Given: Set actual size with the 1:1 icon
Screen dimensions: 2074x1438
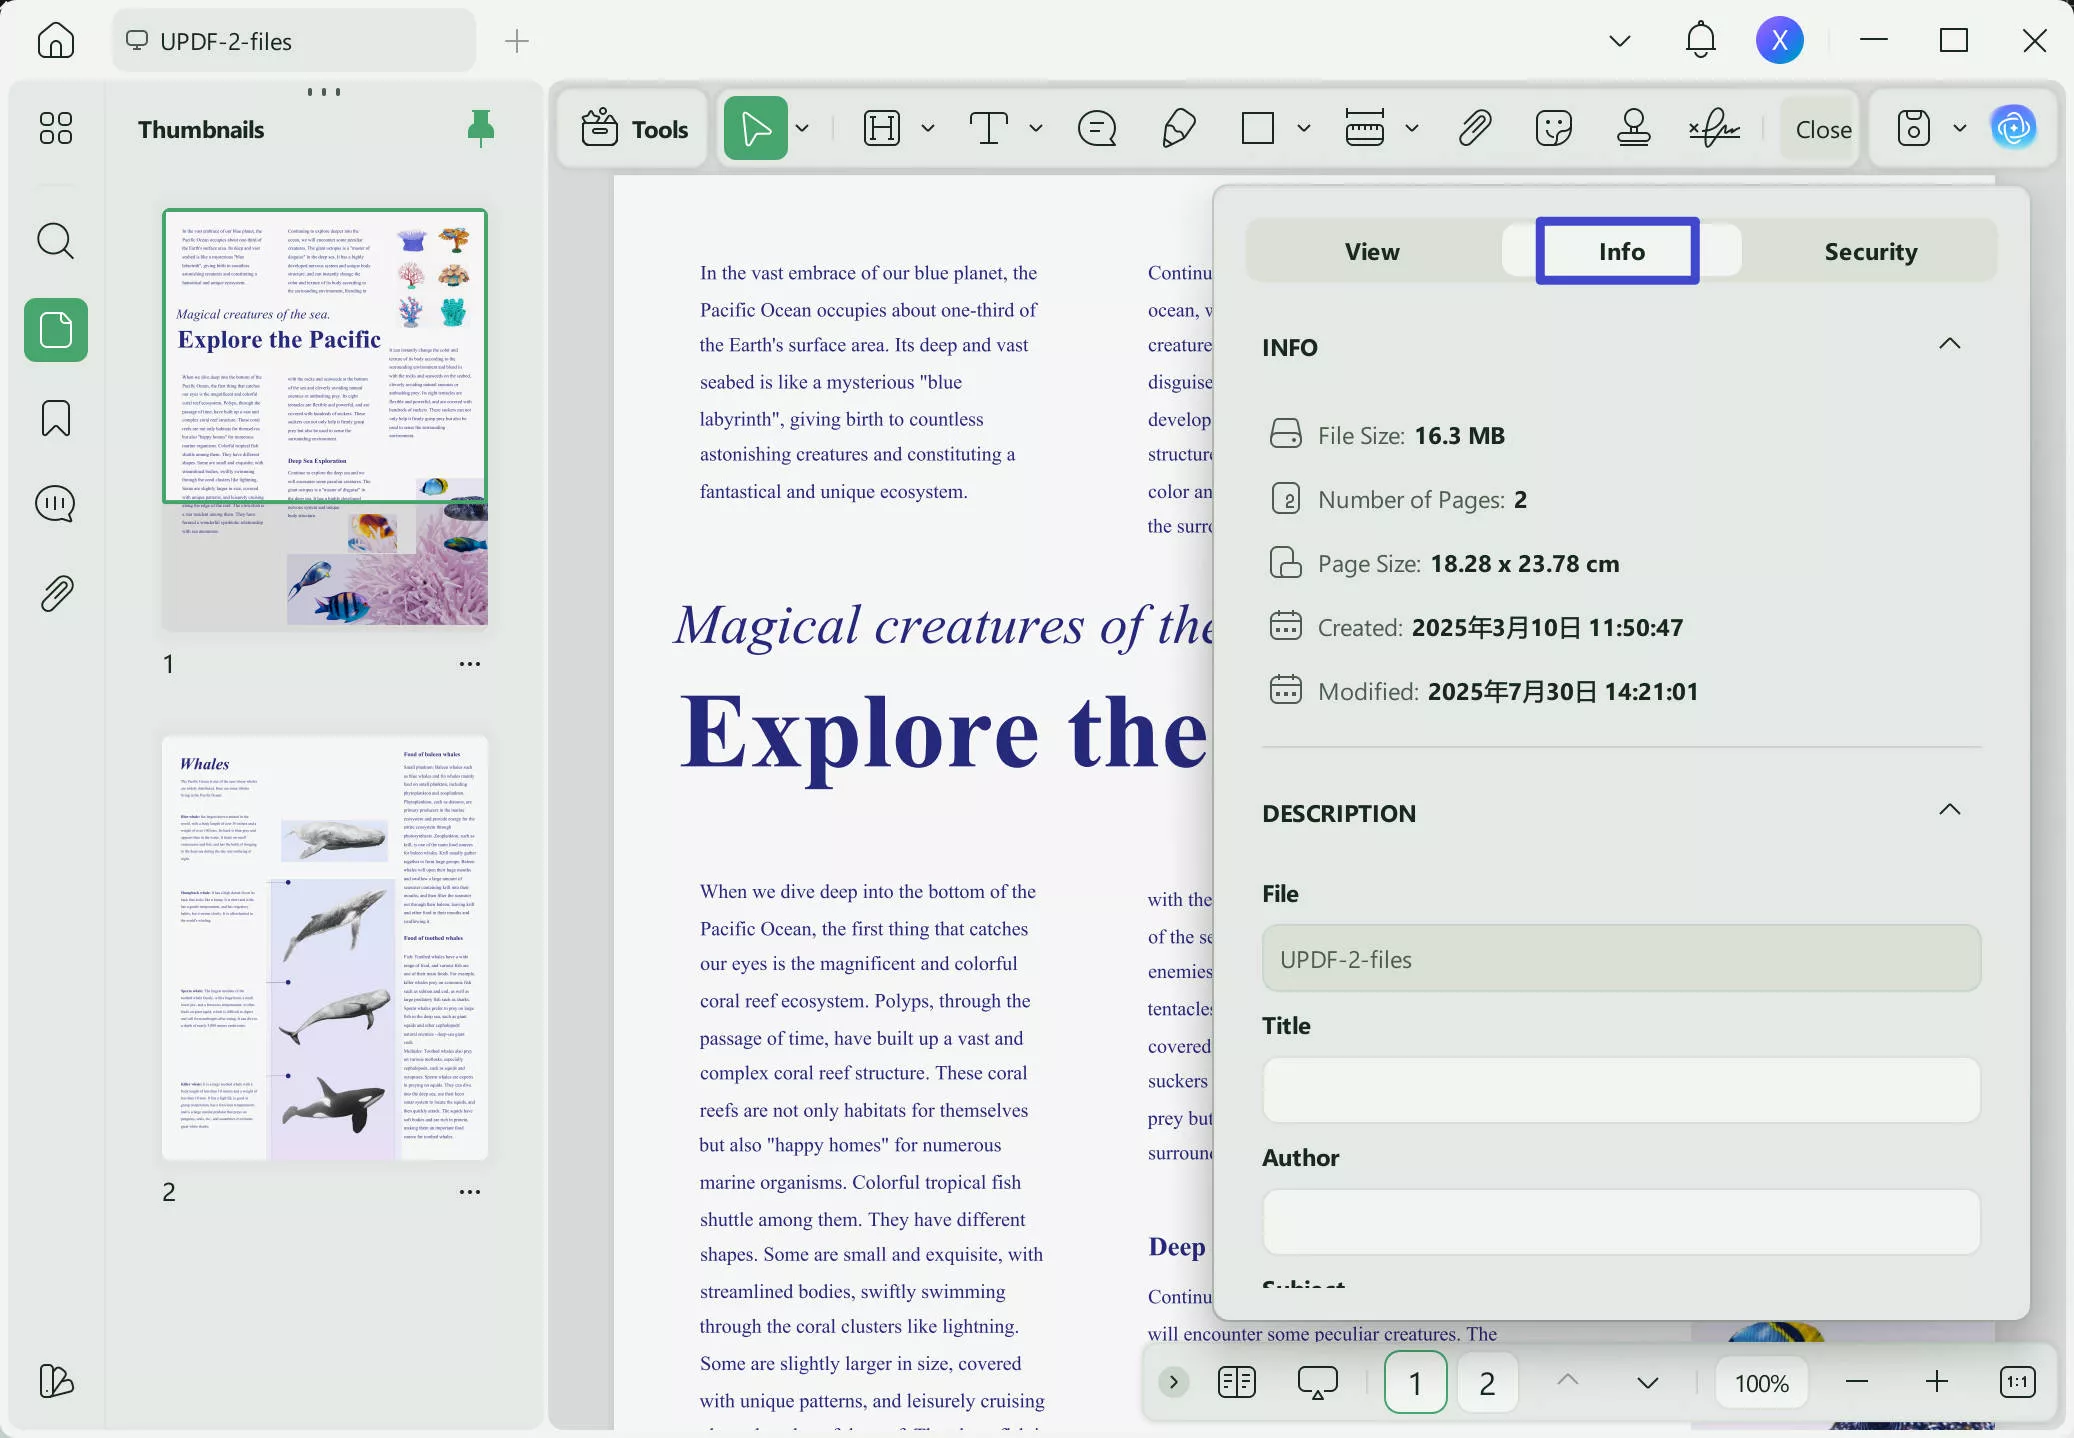Looking at the screenshot, I should pos(2017,1382).
